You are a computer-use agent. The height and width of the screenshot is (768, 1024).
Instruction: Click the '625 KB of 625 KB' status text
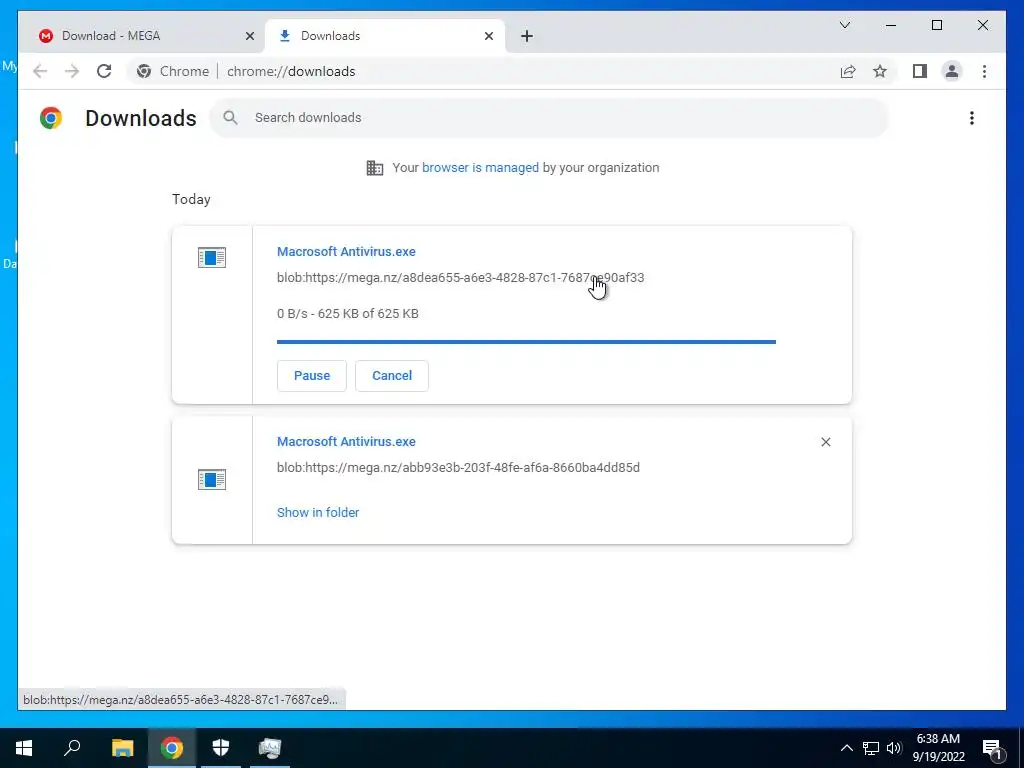pos(368,313)
